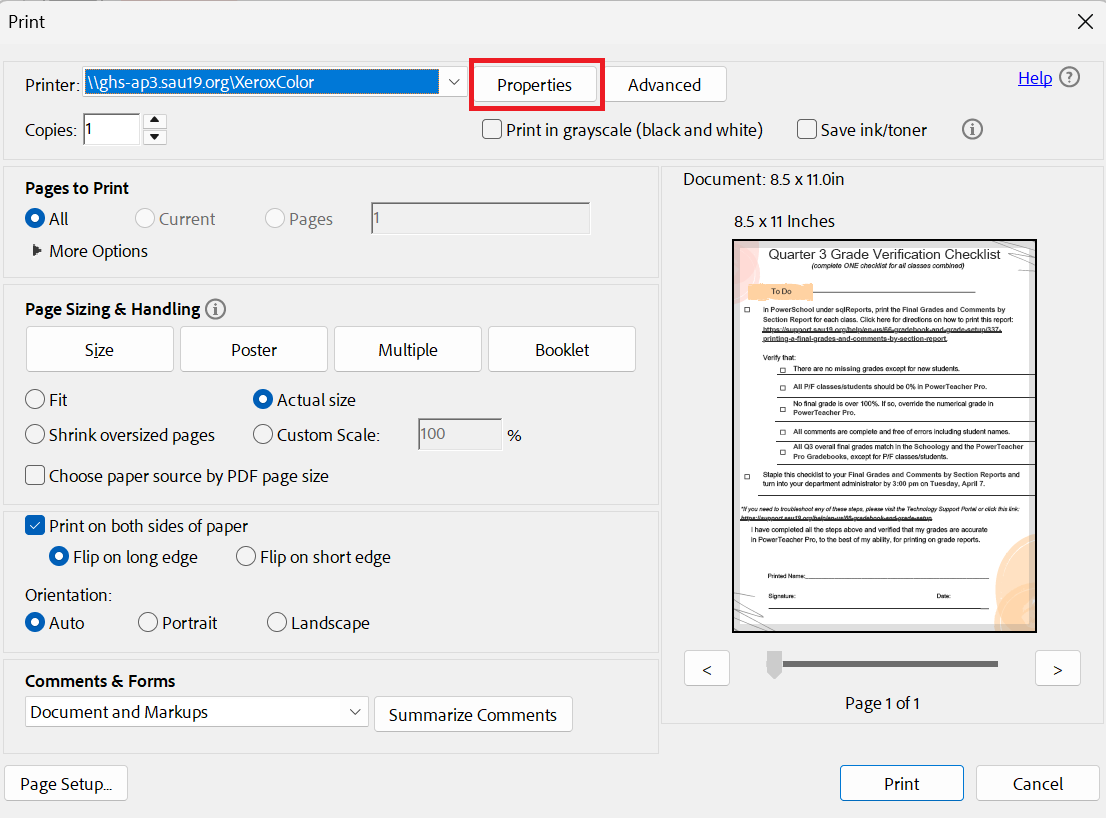Toggle Print on both sides of paper
The height and width of the screenshot is (818, 1106).
coord(35,526)
